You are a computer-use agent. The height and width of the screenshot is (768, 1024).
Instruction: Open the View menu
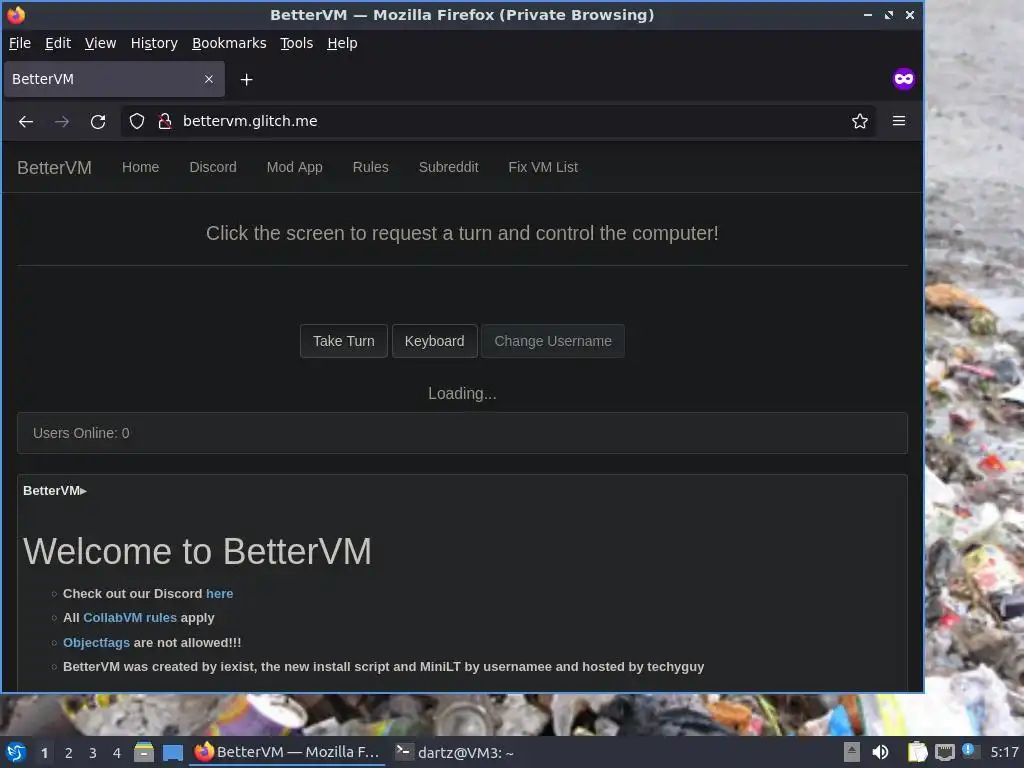(x=100, y=43)
